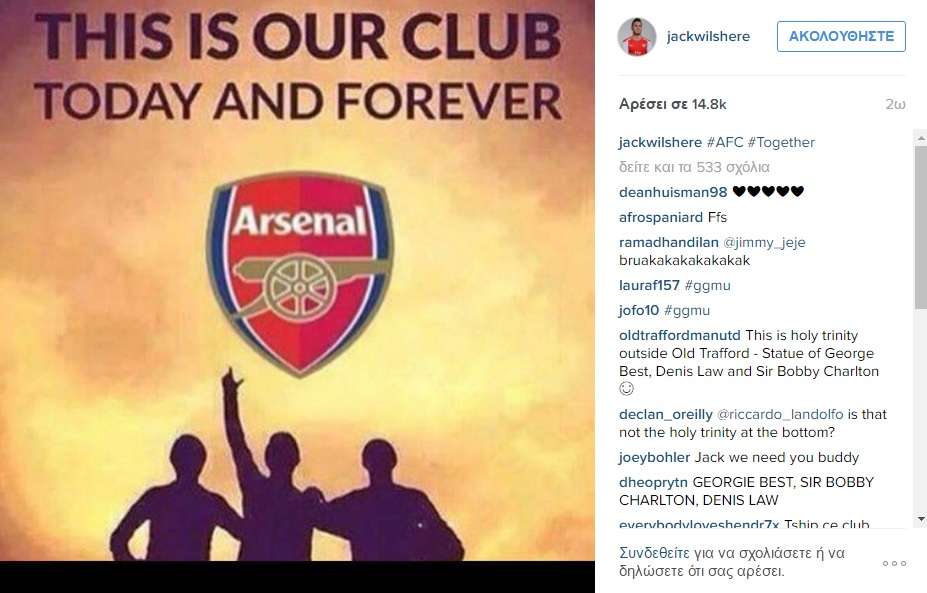Click the Arsenal crest in the photo

pyautogui.click(x=300, y=273)
